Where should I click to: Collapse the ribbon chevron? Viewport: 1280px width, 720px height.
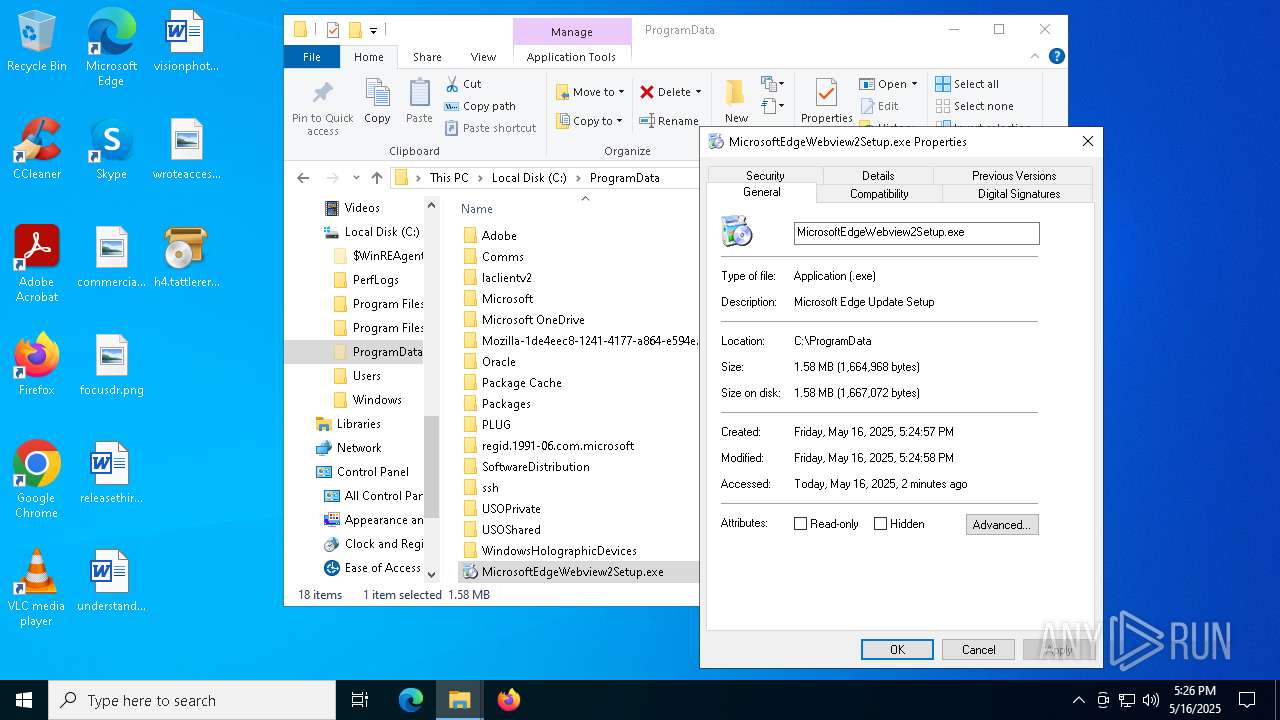(x=1036, y=56)
